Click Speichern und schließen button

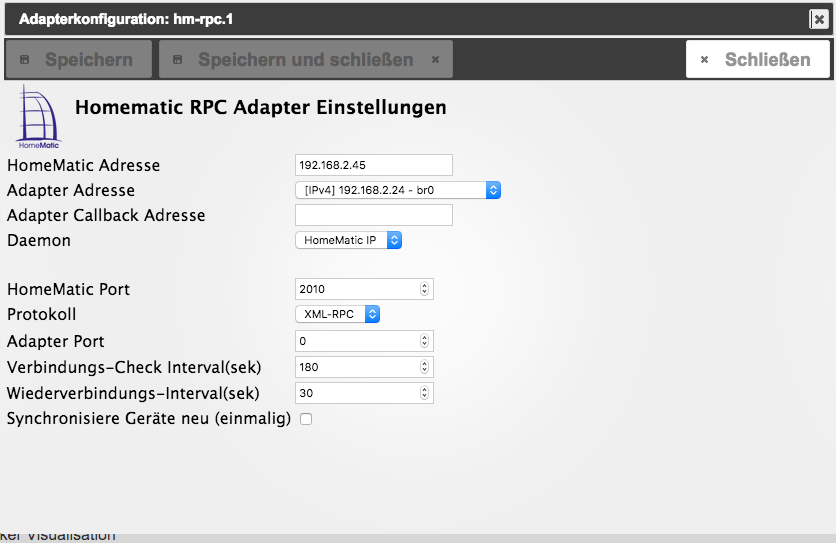pos(306,59)
